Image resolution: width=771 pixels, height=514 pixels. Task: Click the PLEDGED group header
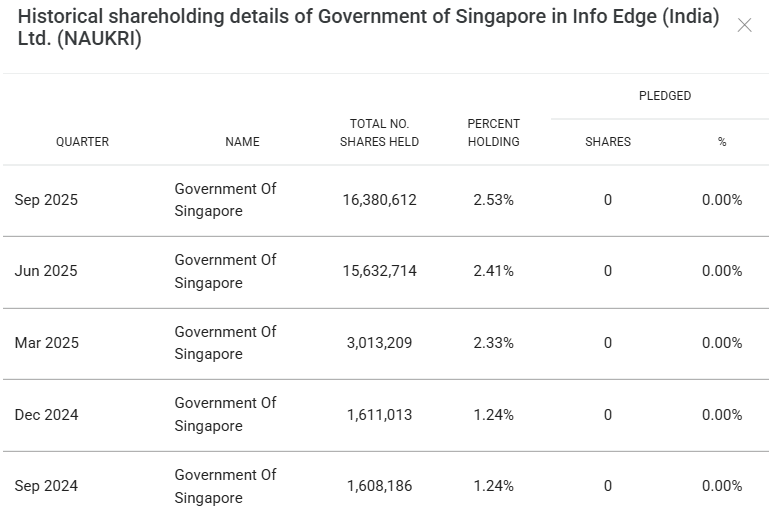(x=665, y=96)
